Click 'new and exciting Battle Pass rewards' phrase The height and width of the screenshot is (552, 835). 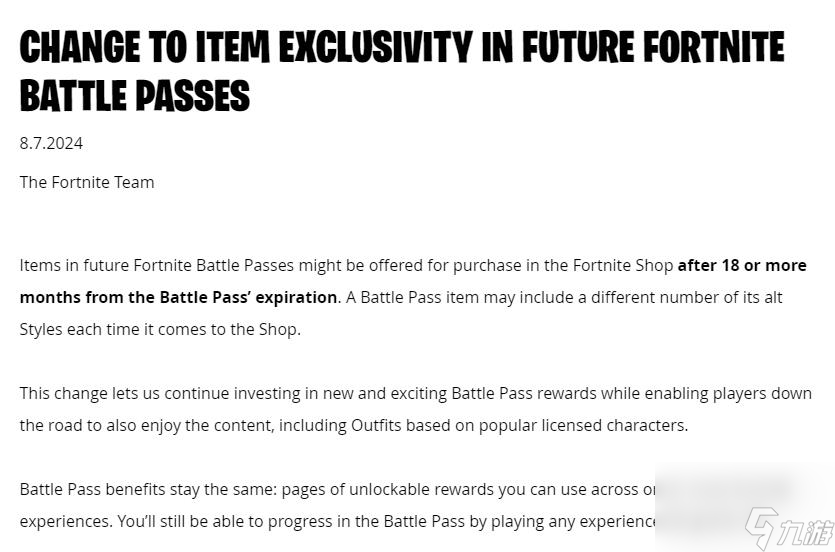click(x=460, y=393)
